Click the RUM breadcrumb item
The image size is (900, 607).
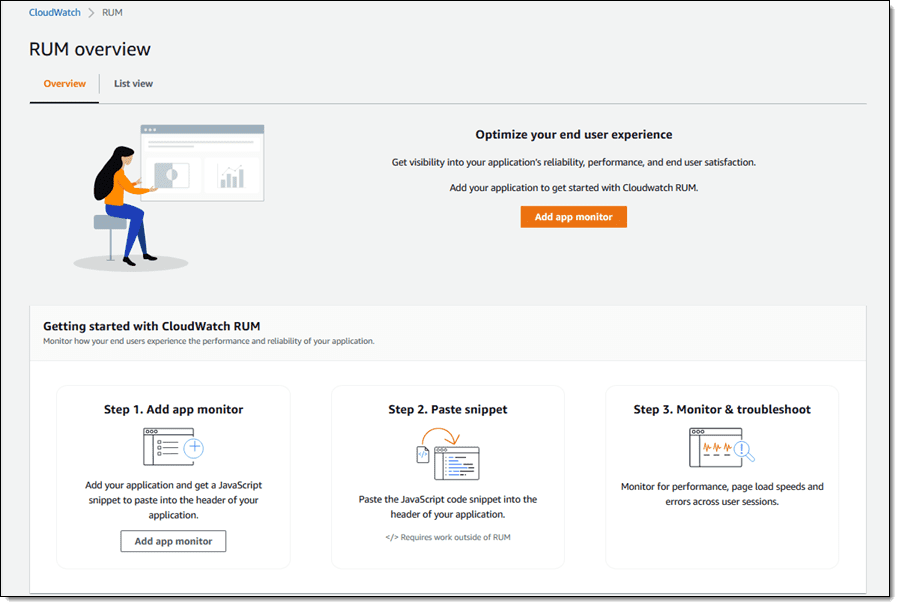tap(112, 13)
